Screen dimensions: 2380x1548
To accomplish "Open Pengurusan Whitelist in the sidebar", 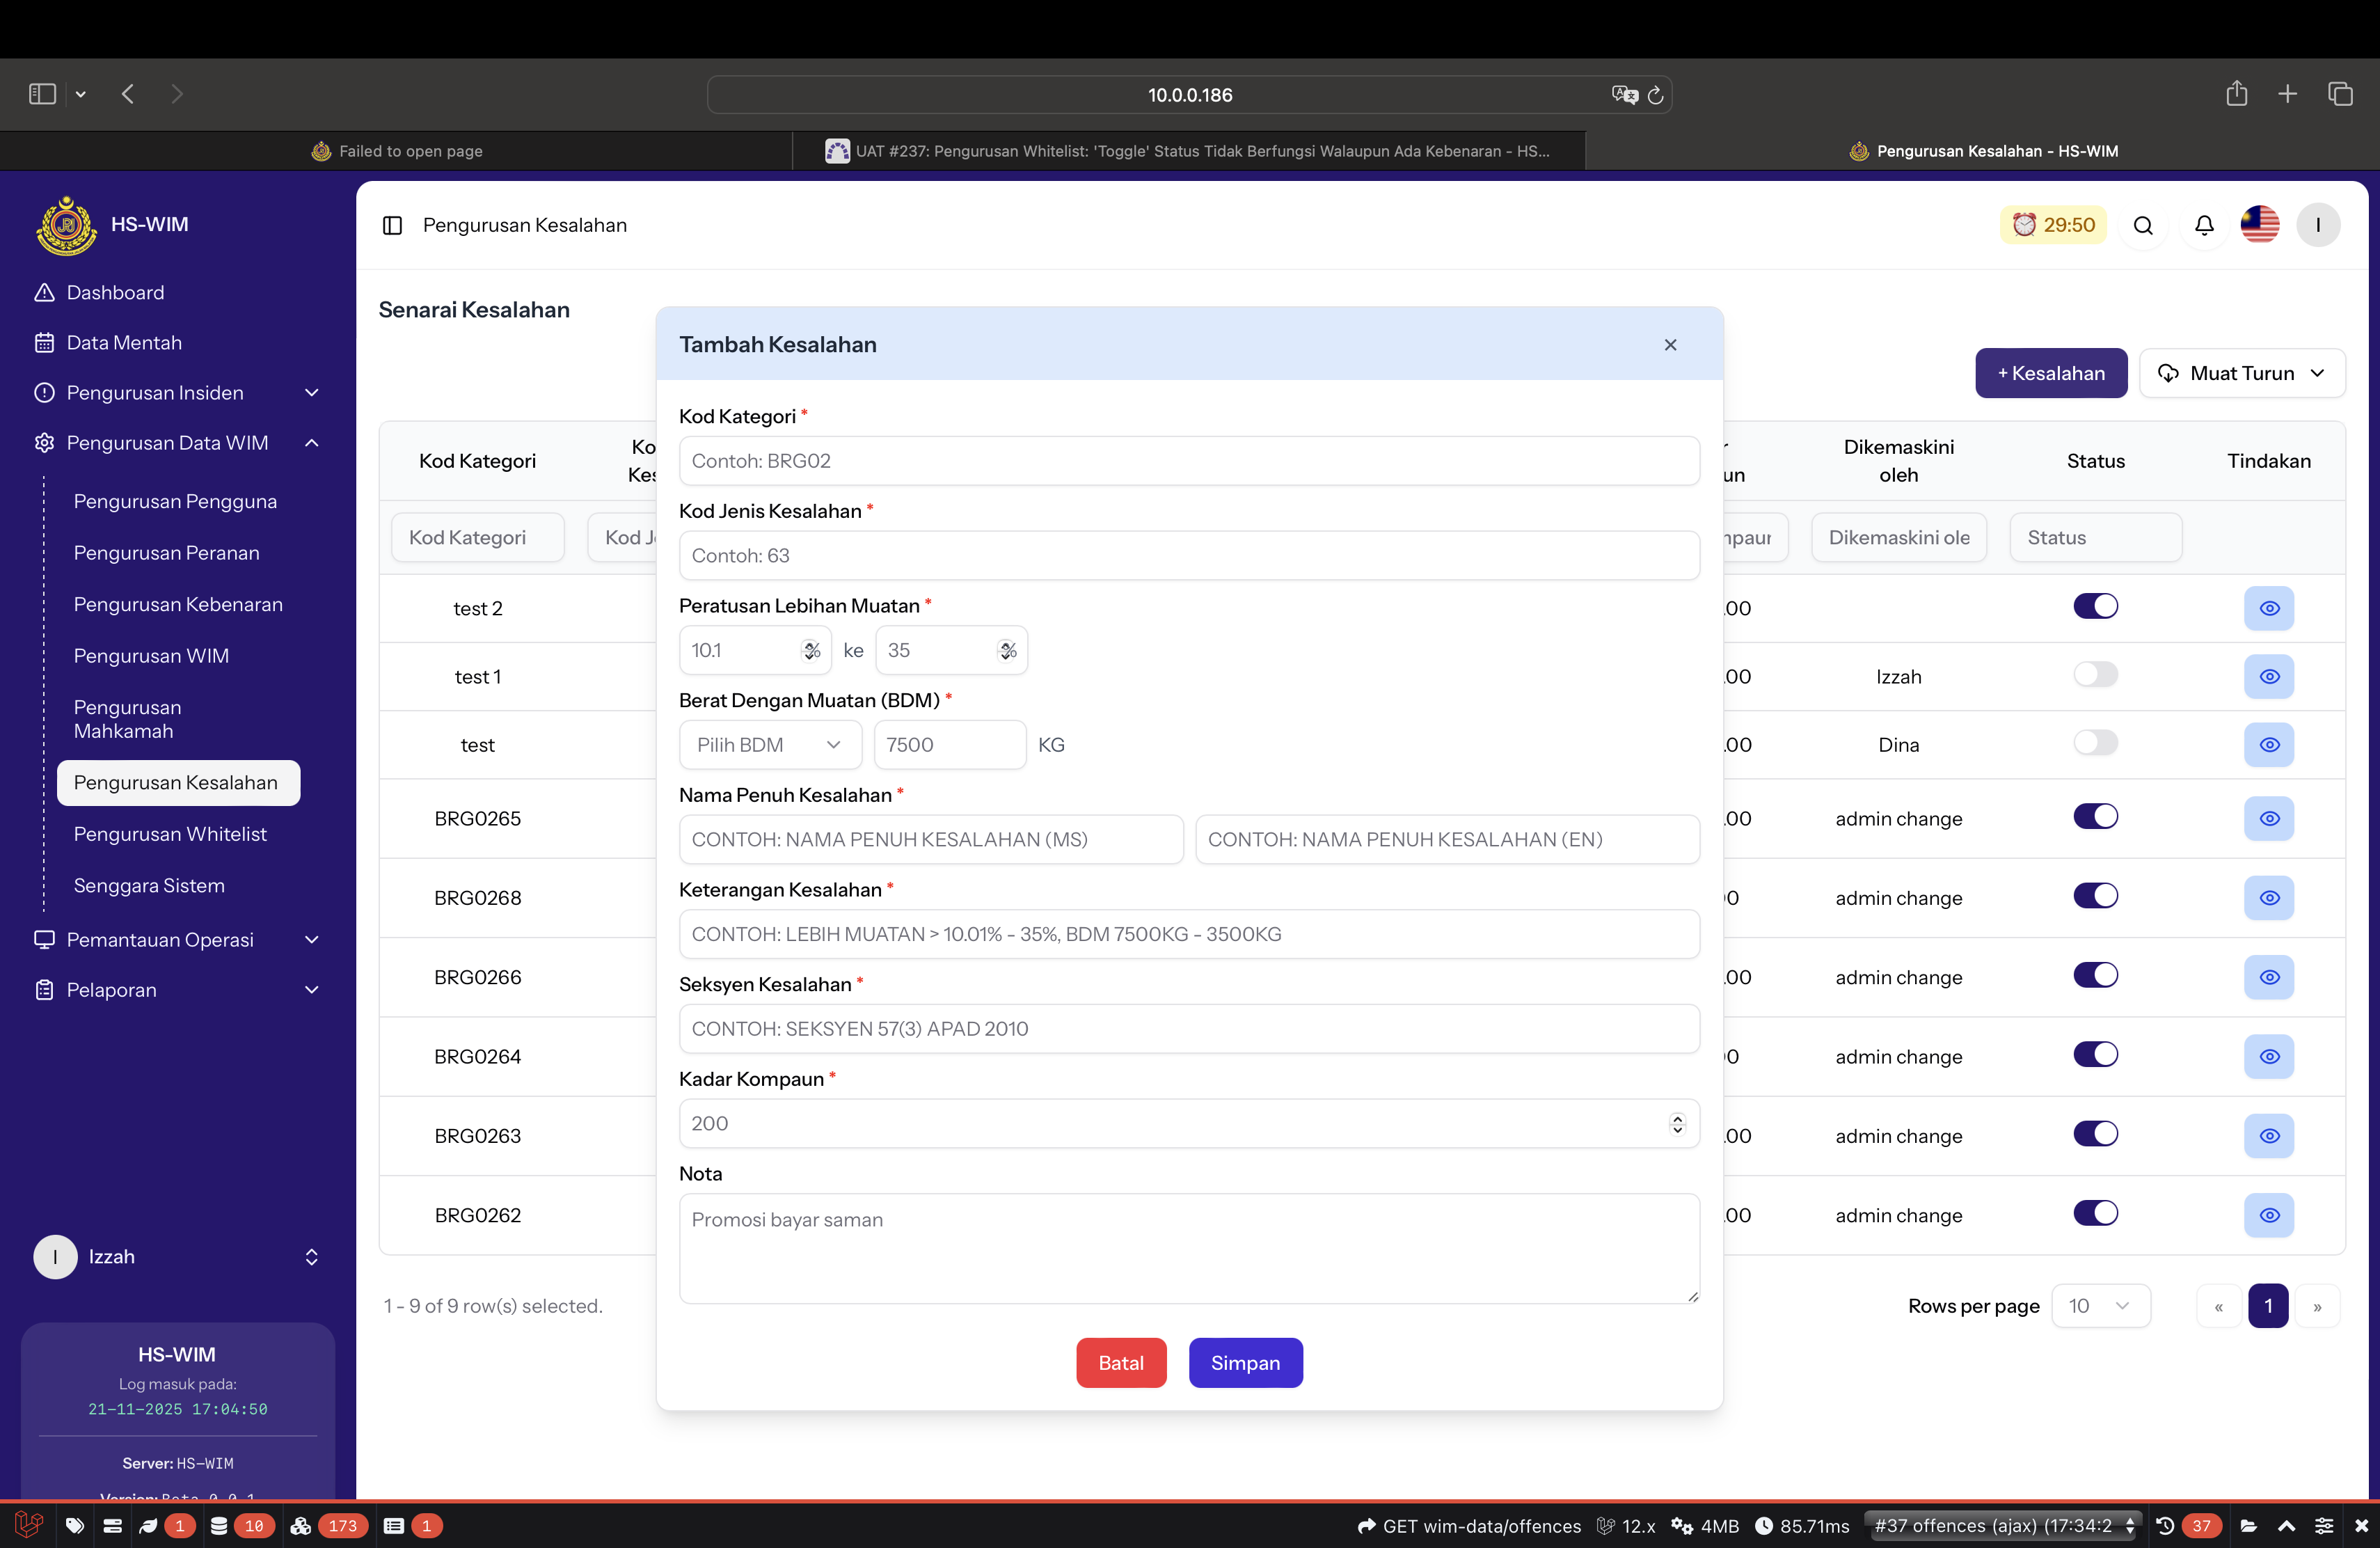I will (x=170, y=834).
